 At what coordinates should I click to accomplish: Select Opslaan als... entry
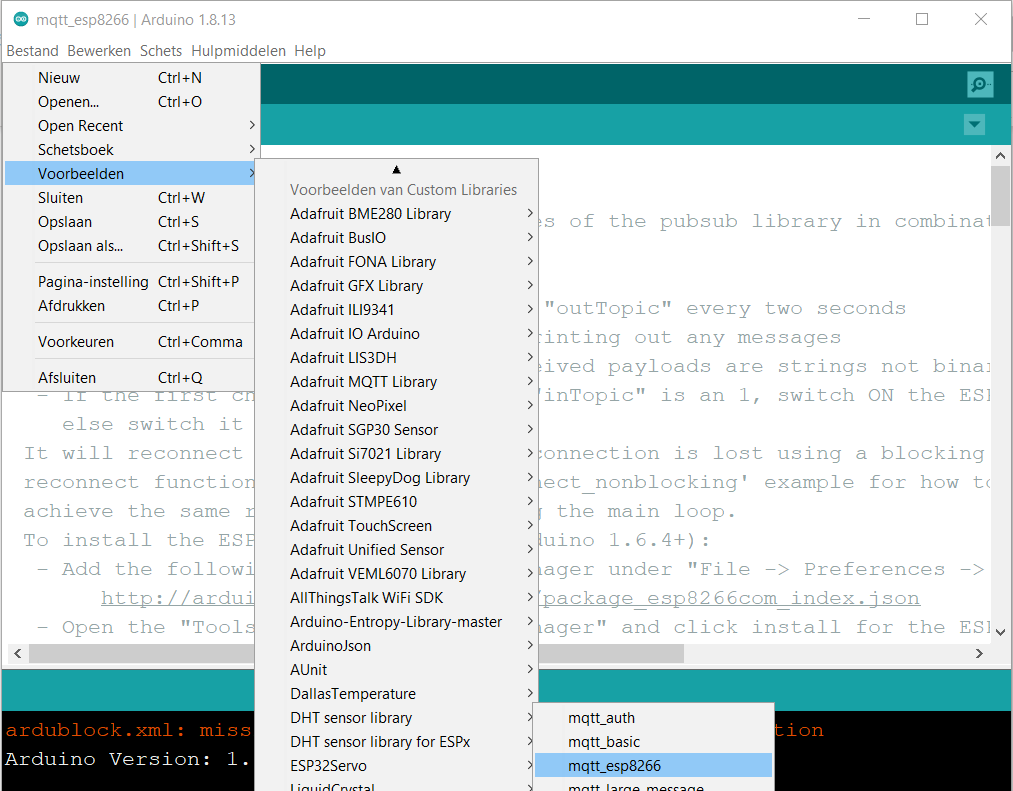(129, 246)
